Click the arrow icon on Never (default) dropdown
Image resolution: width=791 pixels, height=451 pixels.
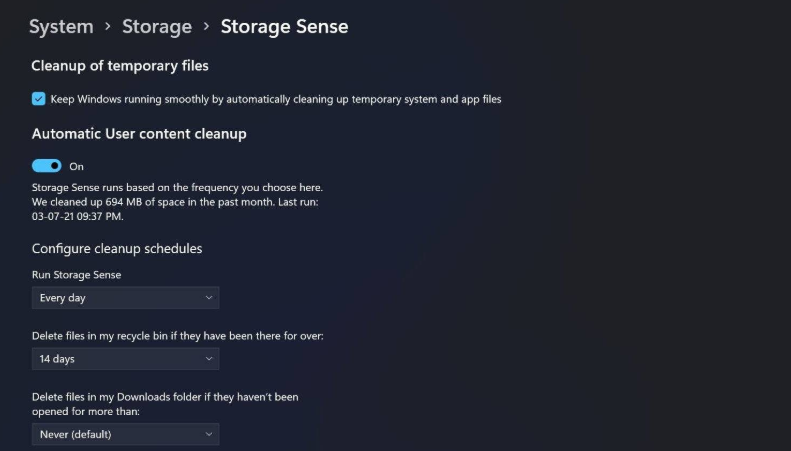coord(208,434)
